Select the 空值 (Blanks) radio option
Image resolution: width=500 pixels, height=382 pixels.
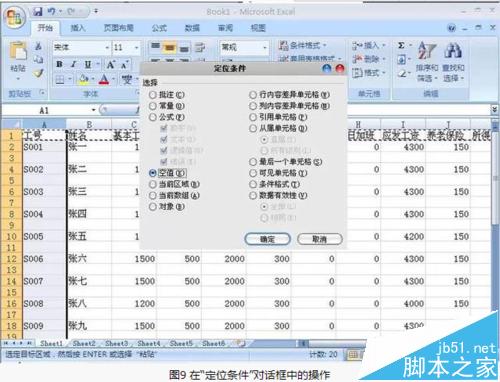click(153, 173)
